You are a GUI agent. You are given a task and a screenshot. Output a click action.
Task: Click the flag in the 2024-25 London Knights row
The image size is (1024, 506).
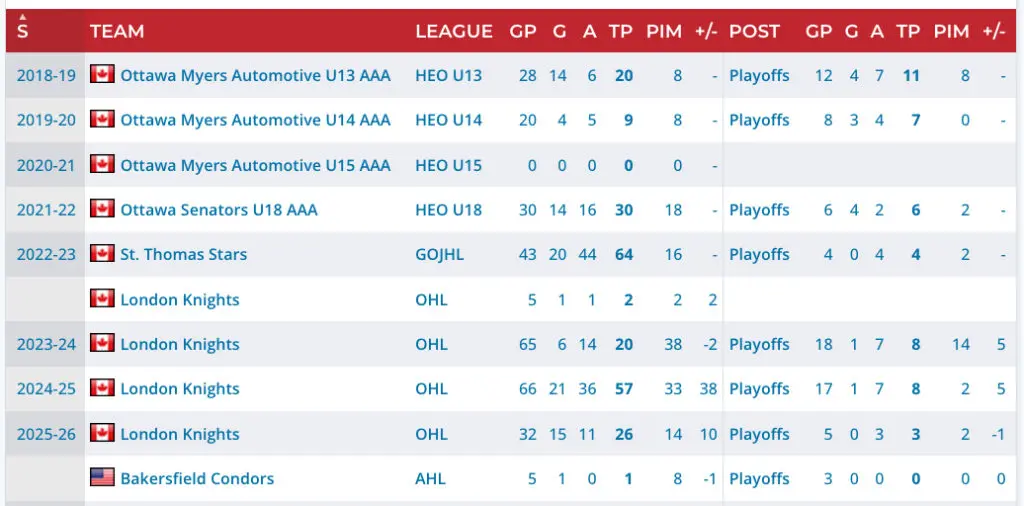103,388
